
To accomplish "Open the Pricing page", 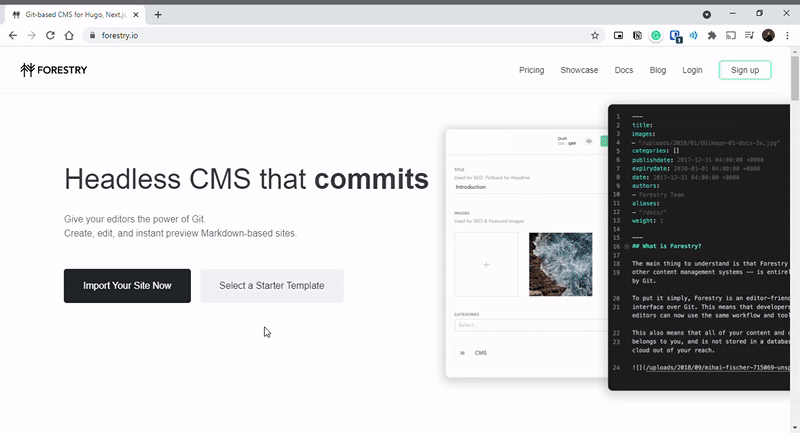I will [x=532, y=70].
